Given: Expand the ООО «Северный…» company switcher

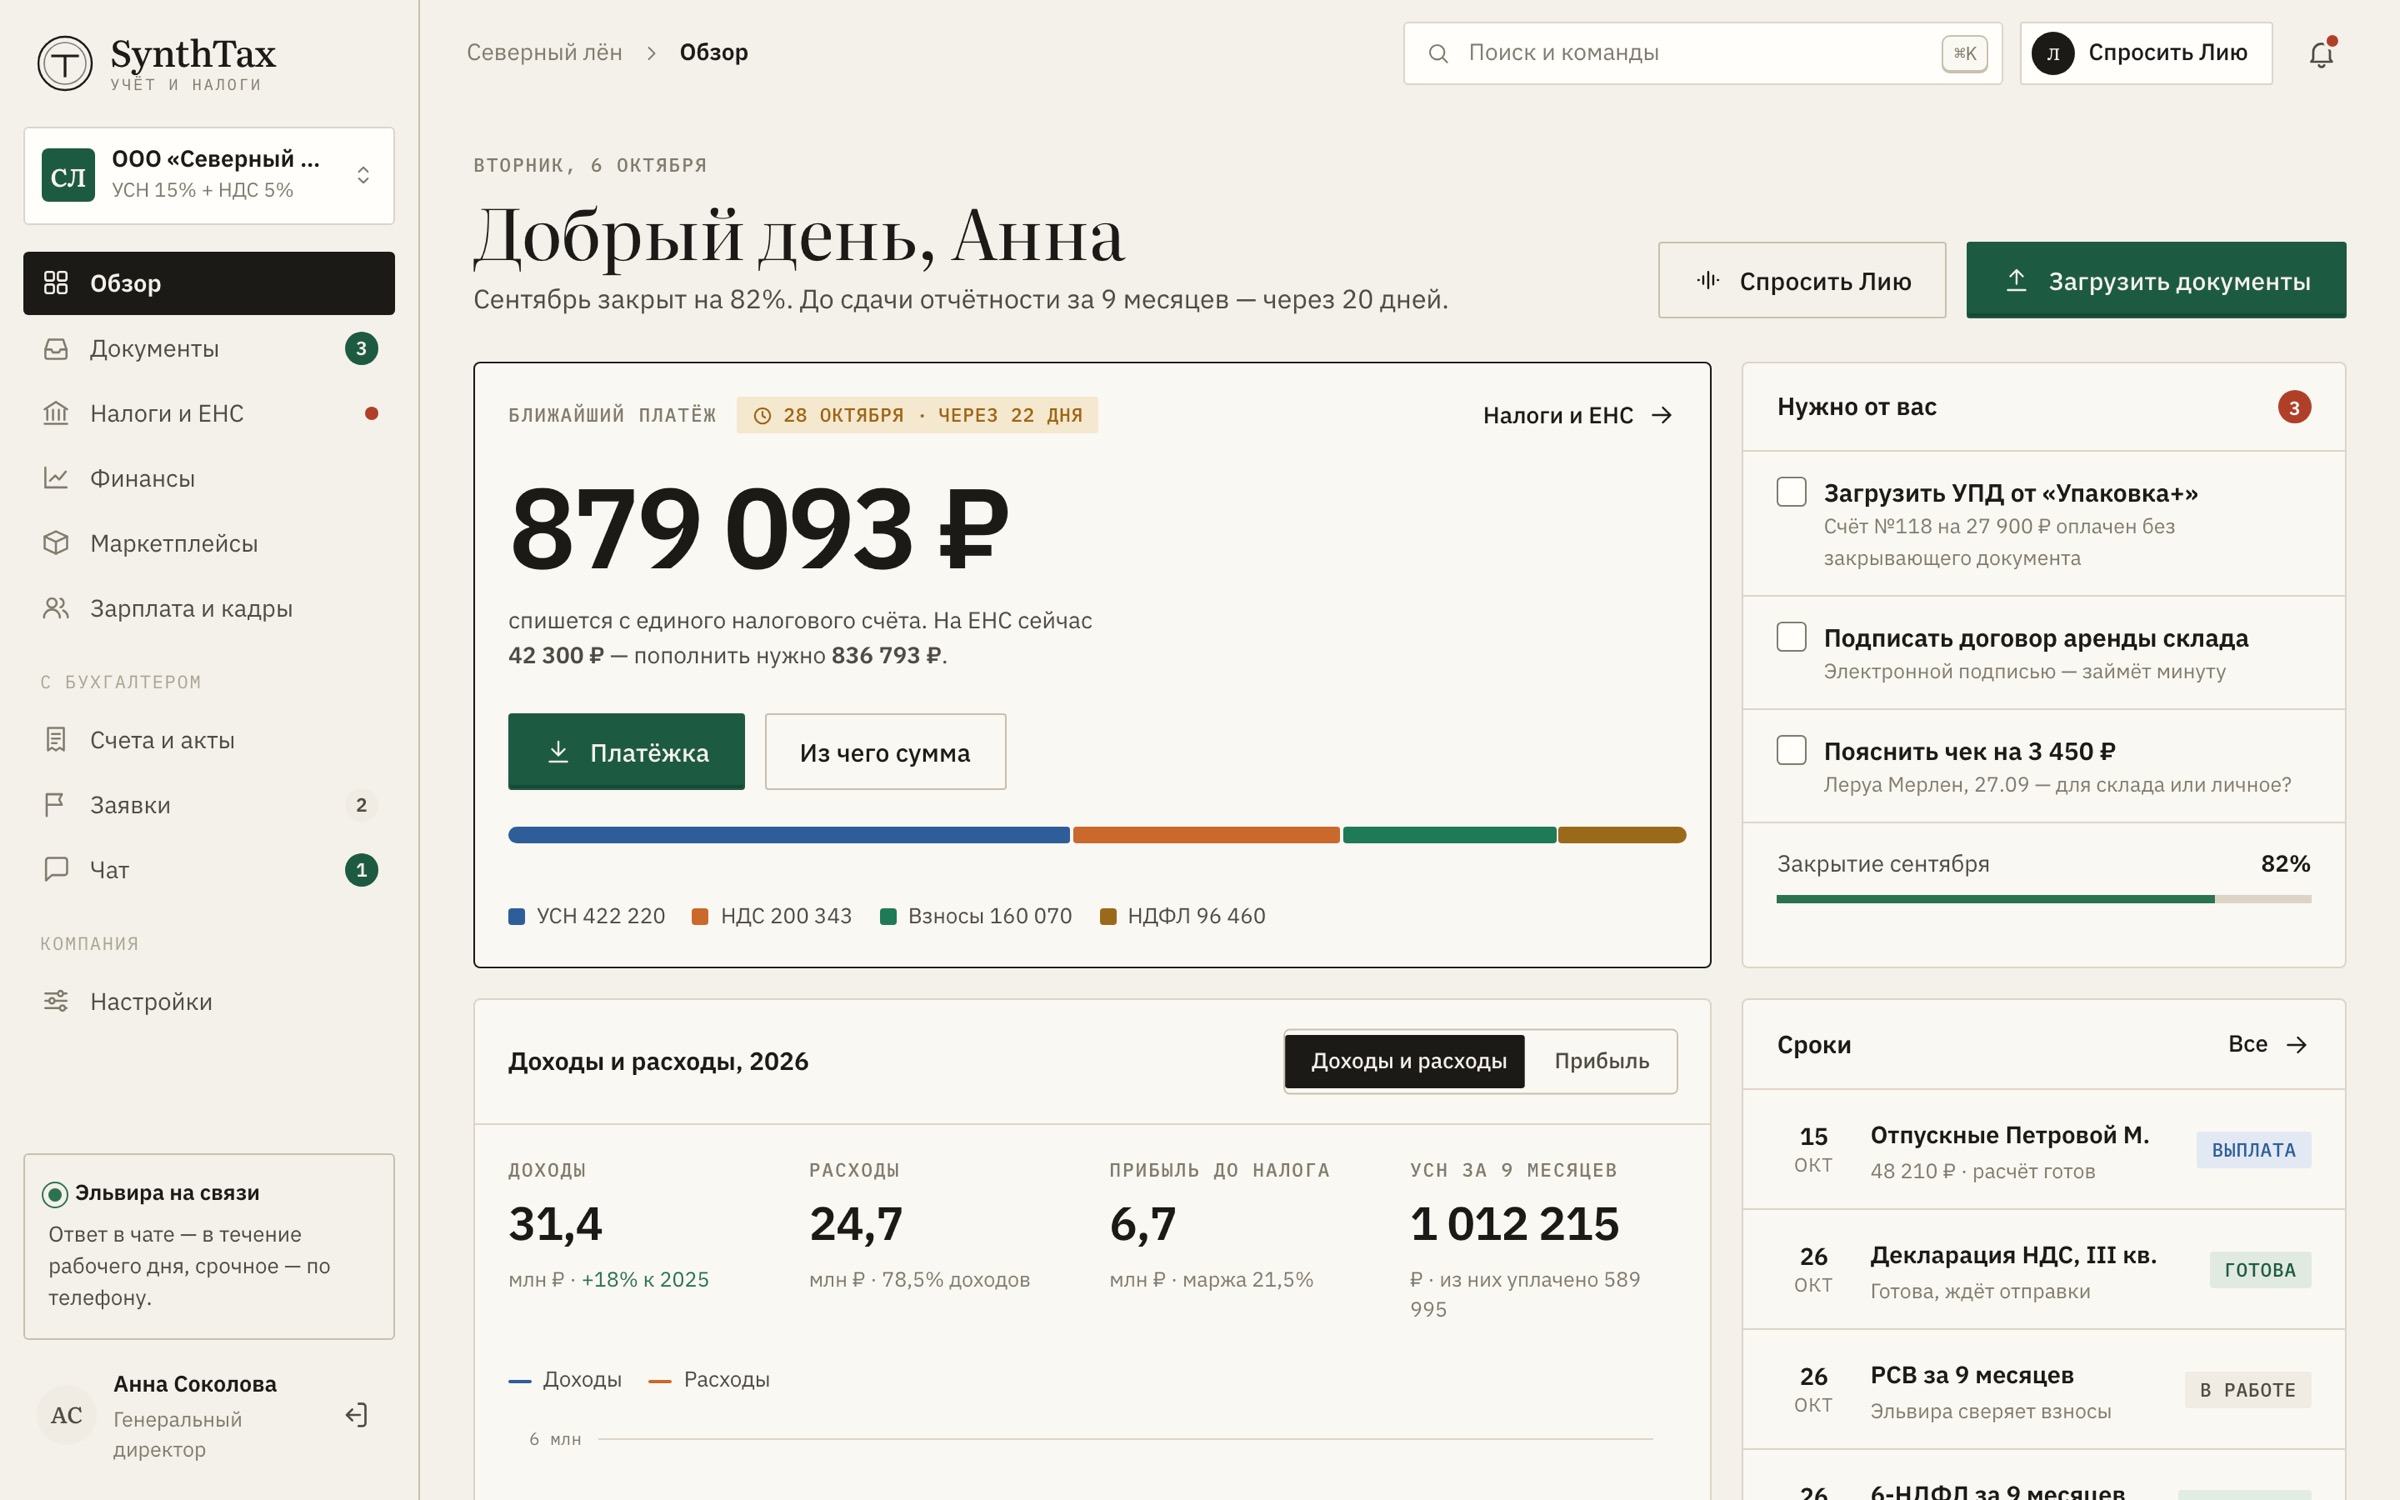Looking at the screenshot, I should (209, 176).
